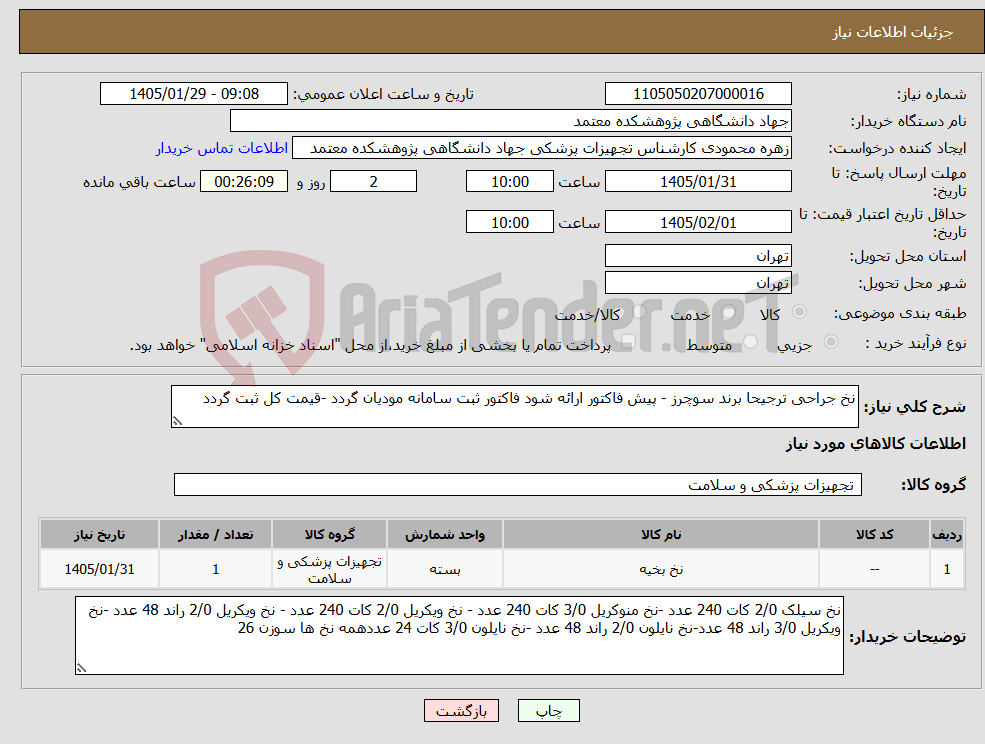Click the quantity cell showing 1
Viewport: 985px width, 744px height.
(x=215, y=569)
